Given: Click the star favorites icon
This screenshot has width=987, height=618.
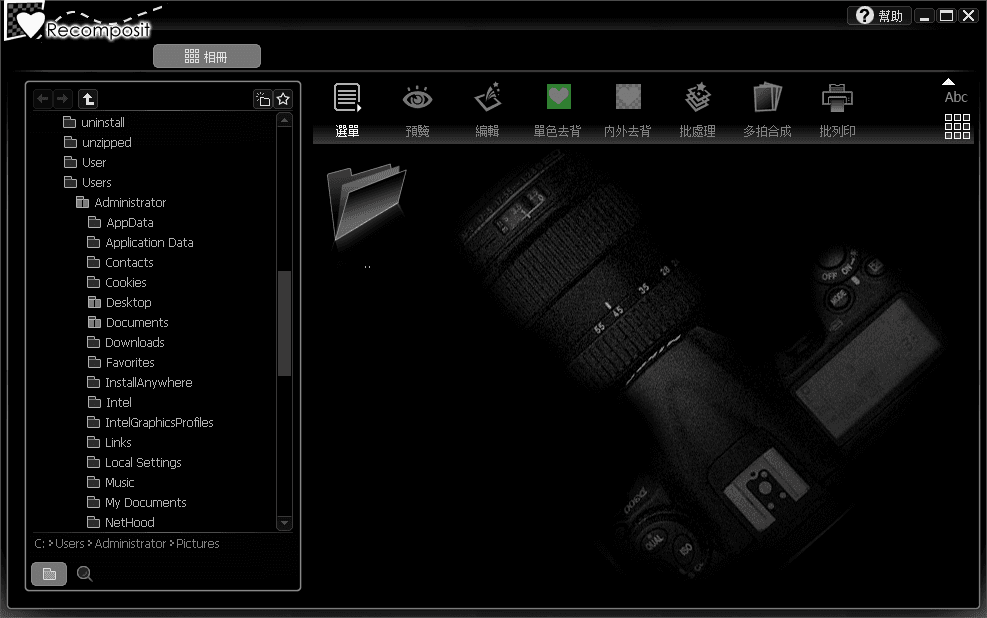Looking at the screenshot, I should tap(284, 99).
